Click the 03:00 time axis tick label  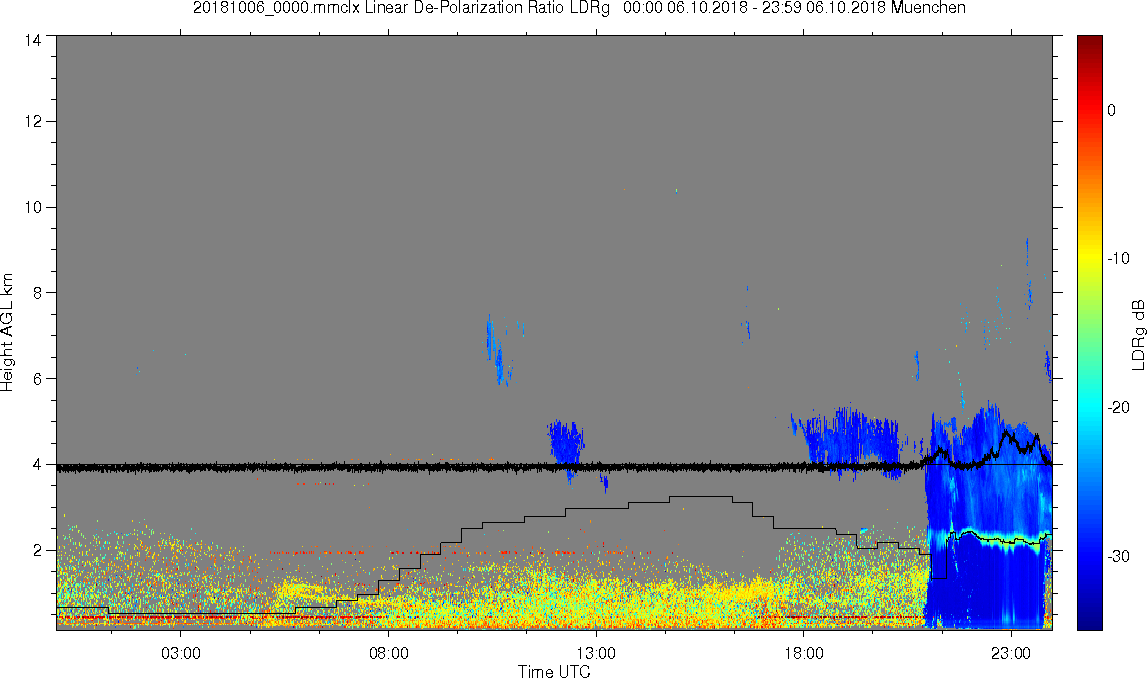[181, 653]
